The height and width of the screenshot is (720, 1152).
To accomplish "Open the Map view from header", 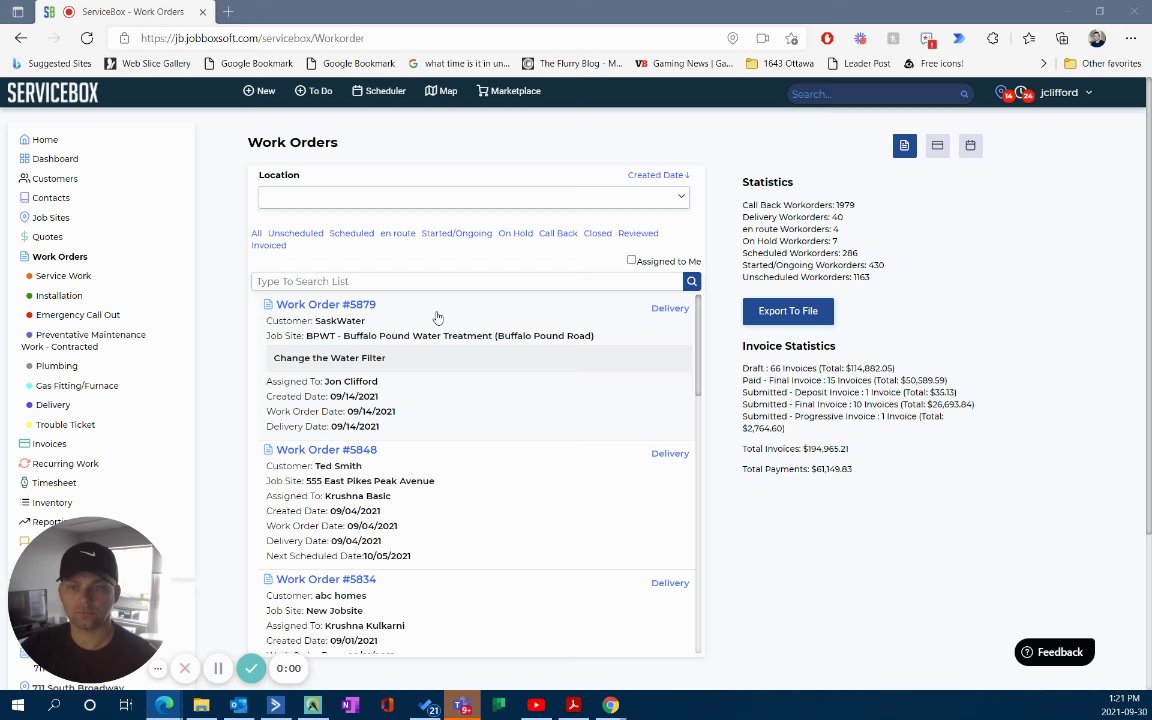I will (441, 91).
